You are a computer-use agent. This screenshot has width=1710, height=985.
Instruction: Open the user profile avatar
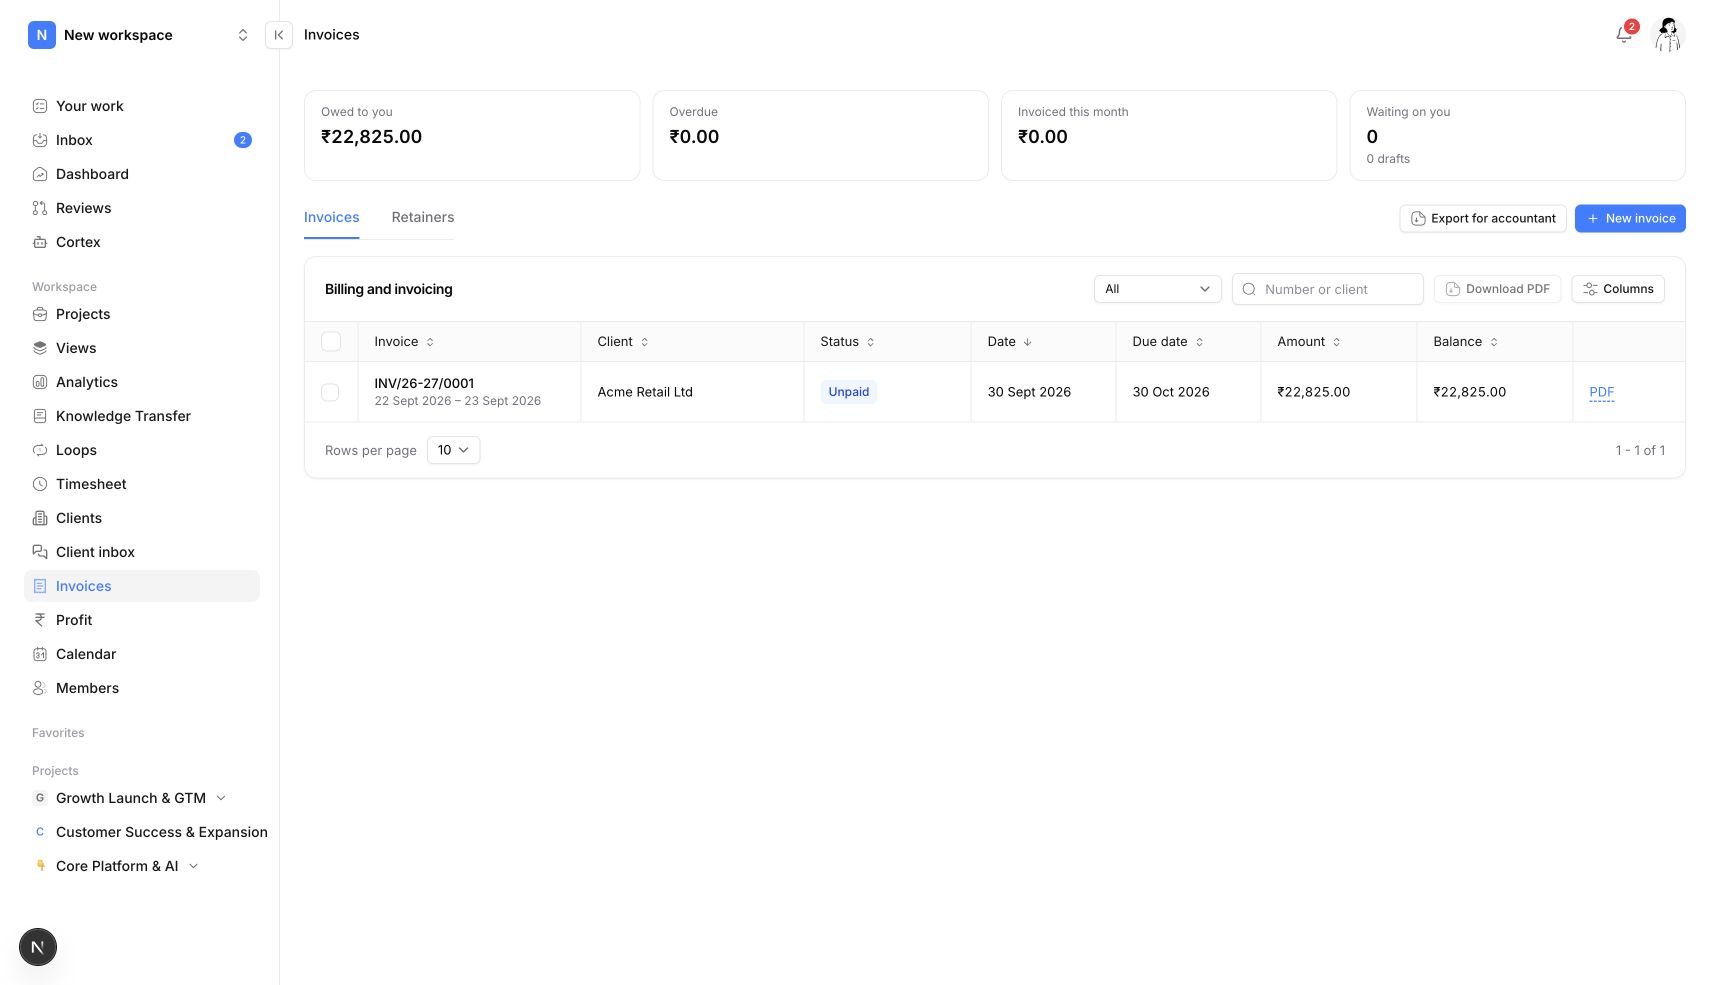point(1668,35)
